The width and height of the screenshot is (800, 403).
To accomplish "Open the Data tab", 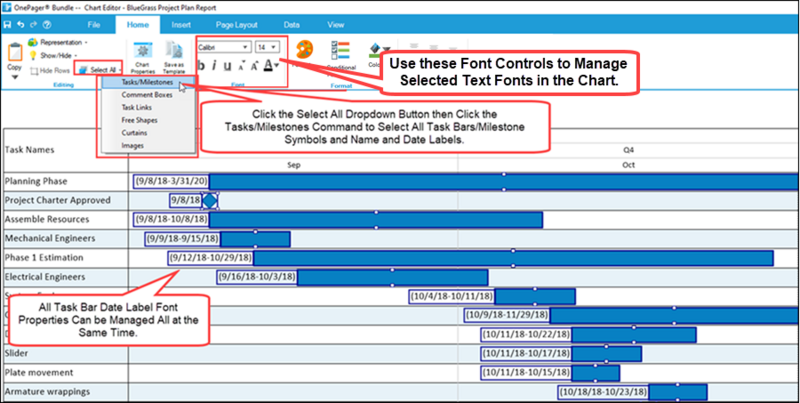I will coord(292,24).
